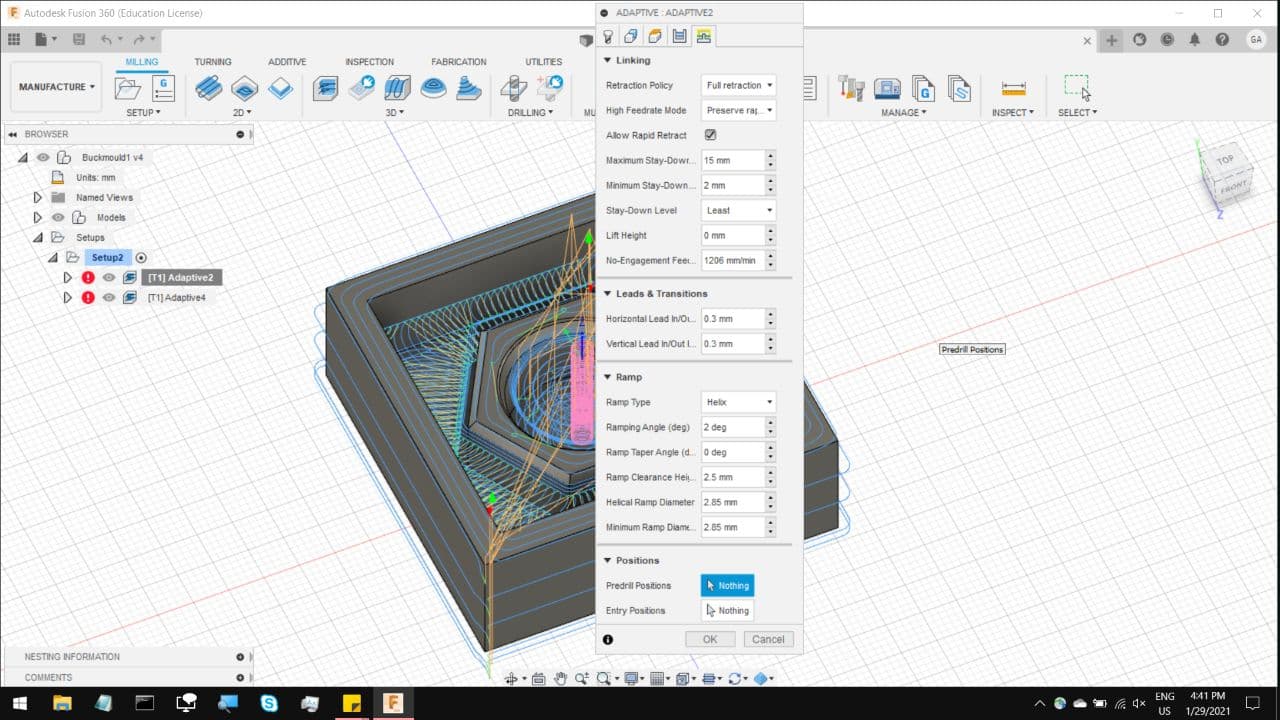Open the Tool Library icon

tap(851, 88)
